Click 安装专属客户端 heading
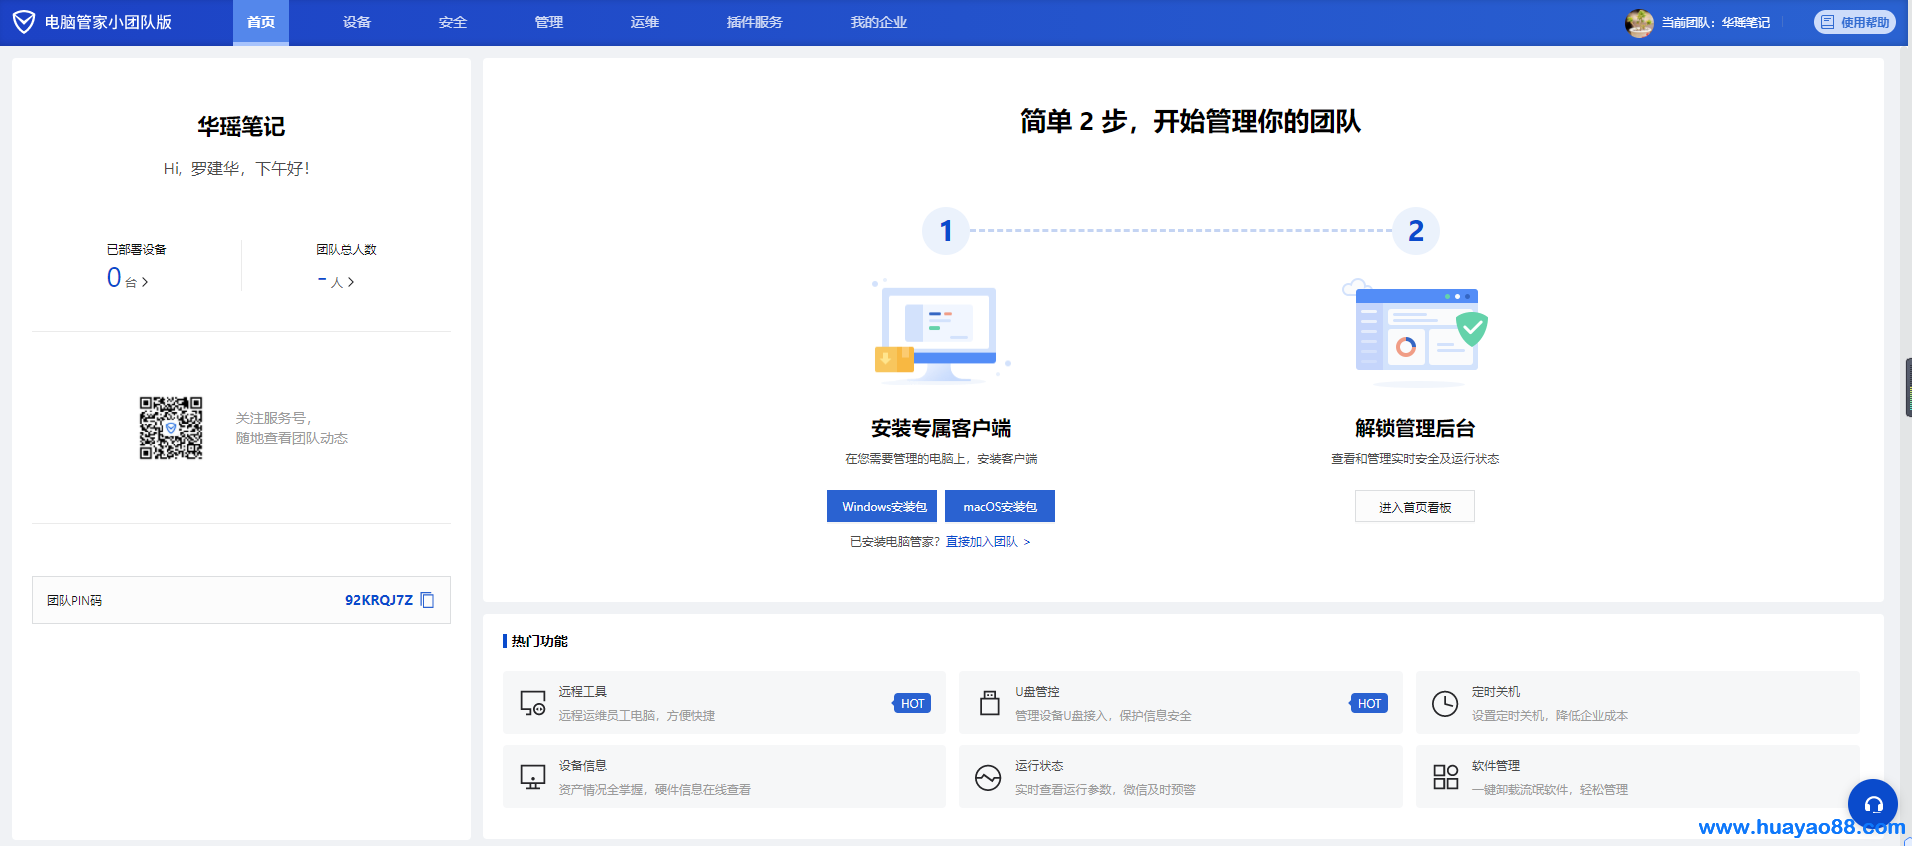1912x846 pixels. tap(941, 429)
